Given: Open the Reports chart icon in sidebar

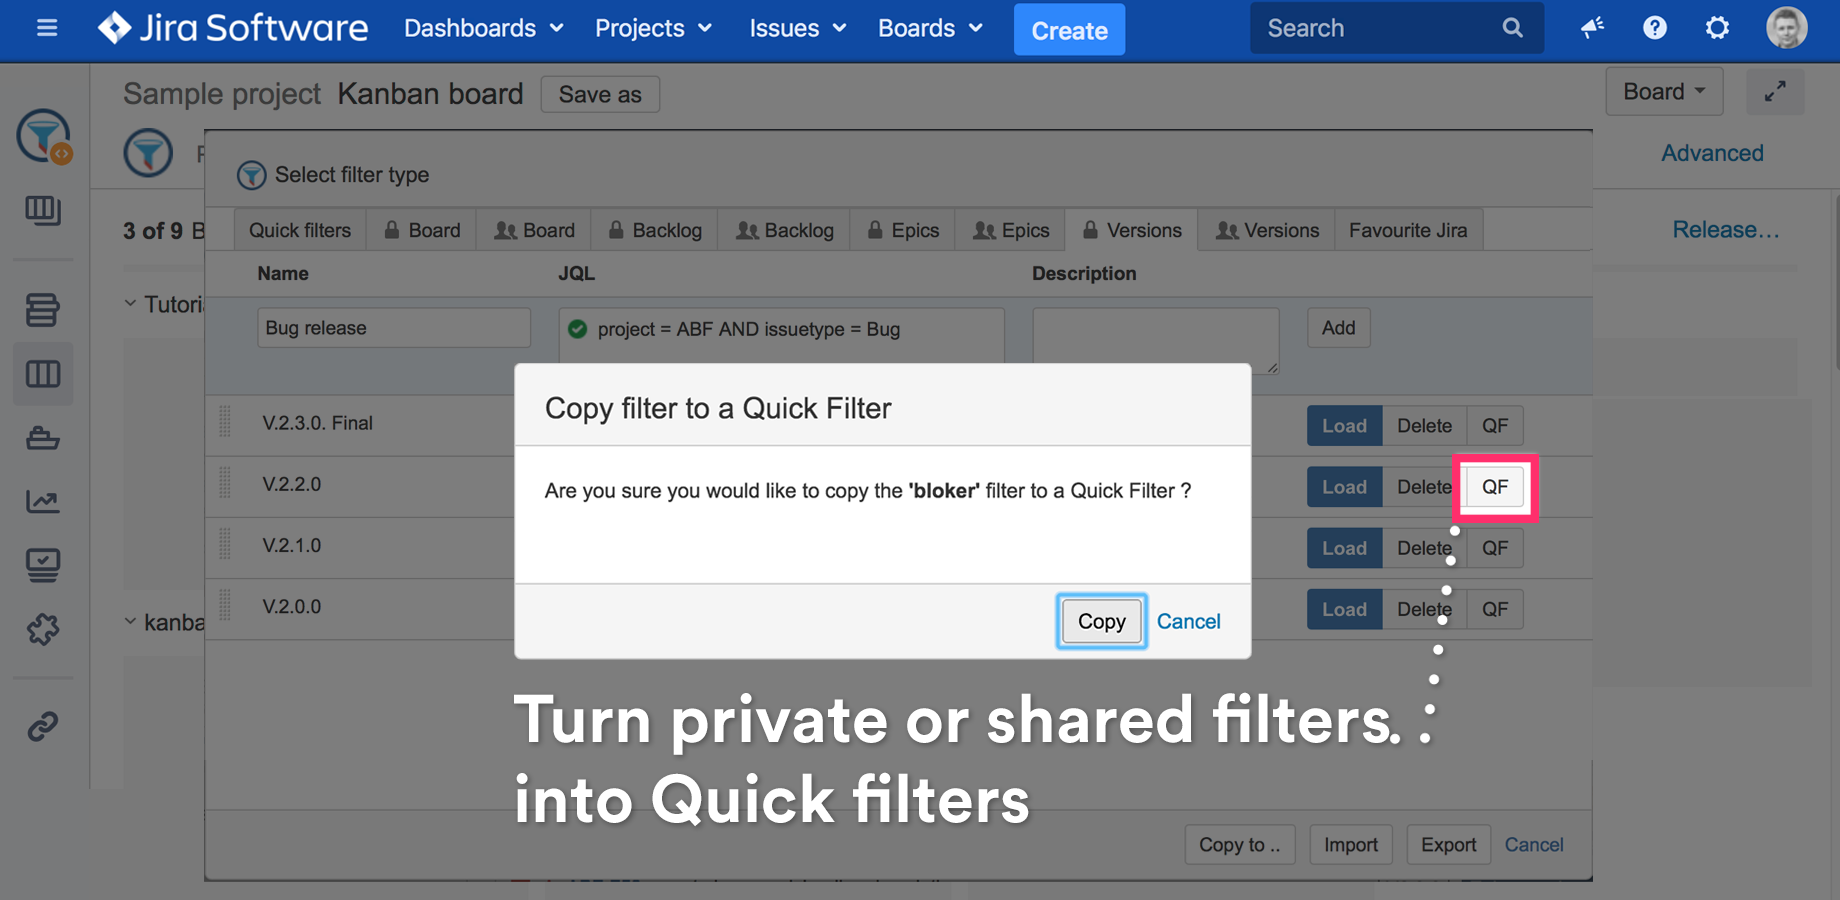Looking at the screenshot, I should click(42, 502).
